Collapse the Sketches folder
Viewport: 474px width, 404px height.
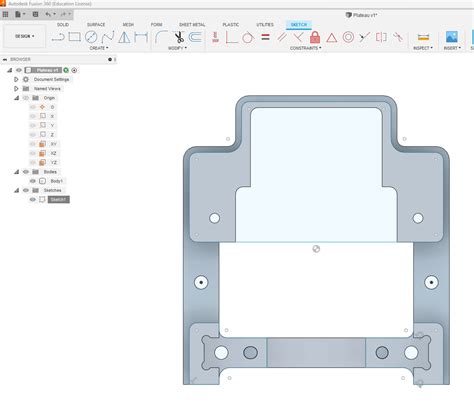click(16, 190)
